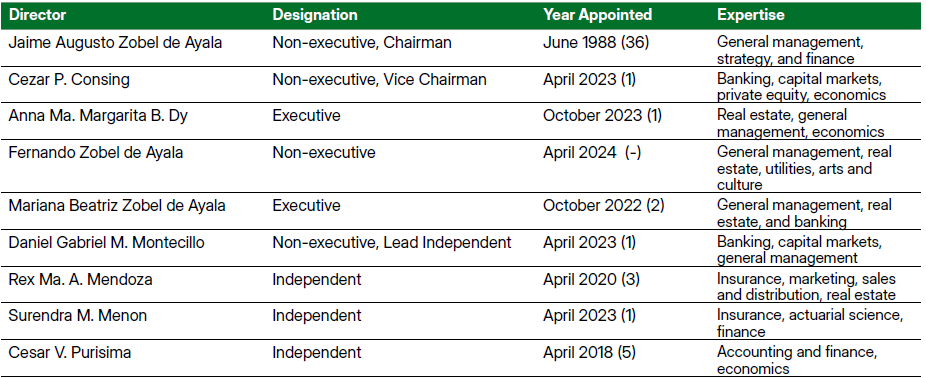Select the name Jaime Augusto Zobel de Ayala
Screen dimensions: 926x378
tap(115, 43)
